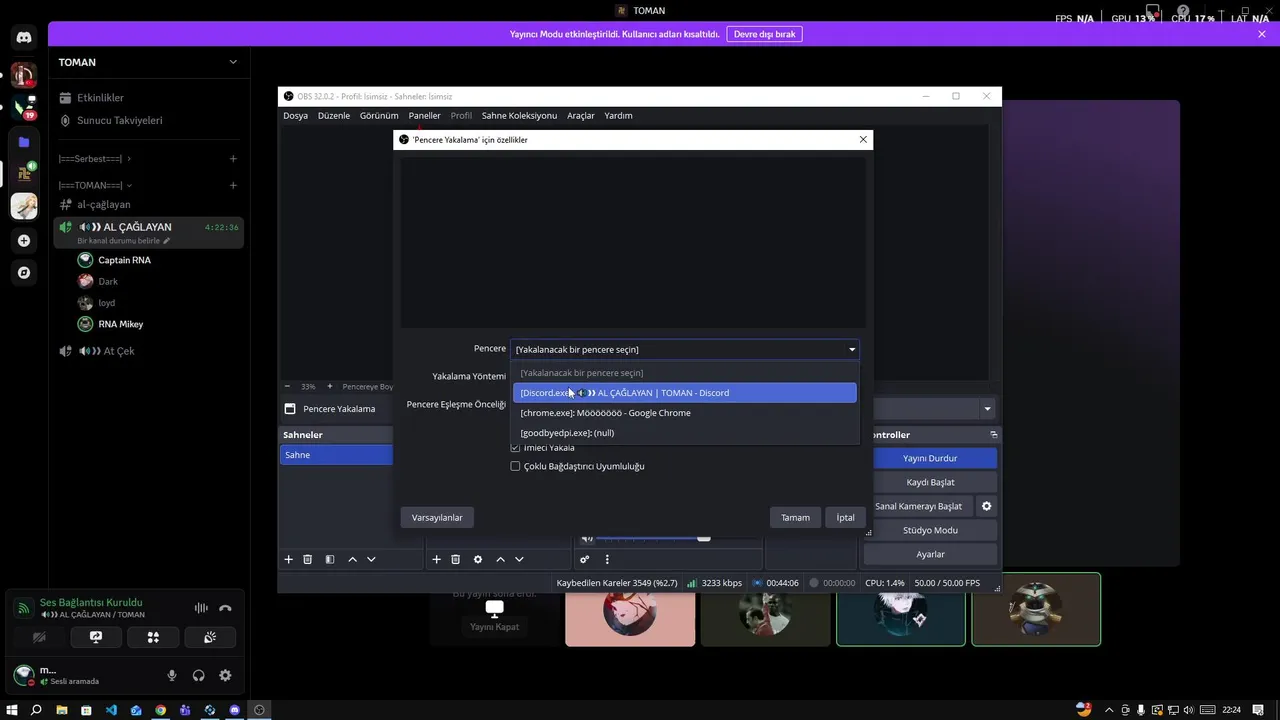Toggle İmleci Yakala checkbox
The image size is (1280, 720).
pyautogui.click(x=516, y=448)
